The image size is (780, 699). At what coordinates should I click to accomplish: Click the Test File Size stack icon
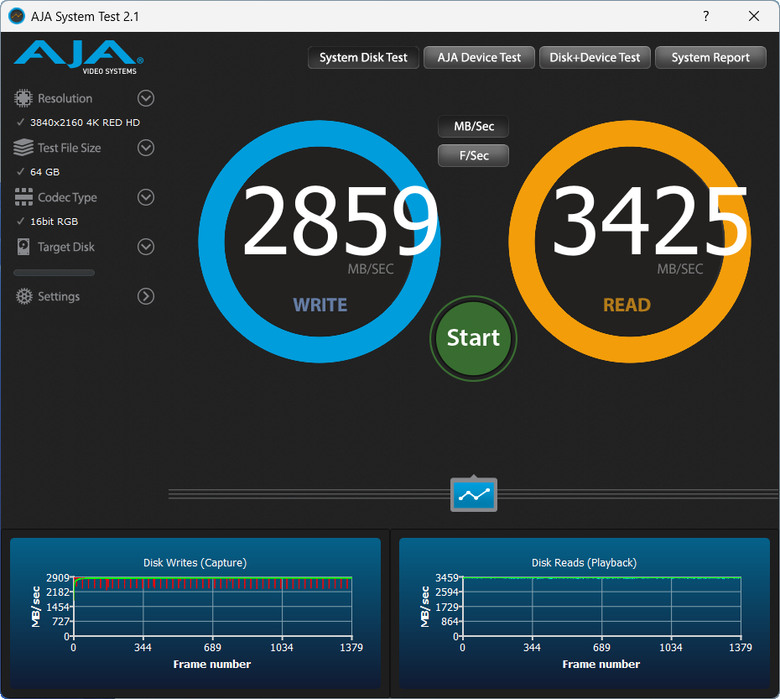(23, 147)
